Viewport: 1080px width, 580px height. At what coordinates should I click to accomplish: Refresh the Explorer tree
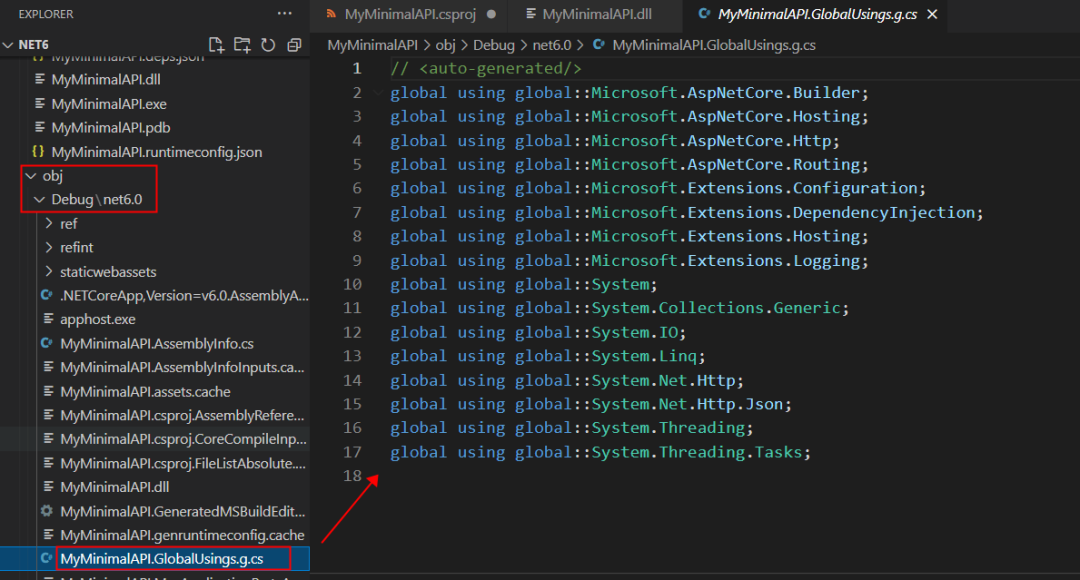(x=268, y=45)
